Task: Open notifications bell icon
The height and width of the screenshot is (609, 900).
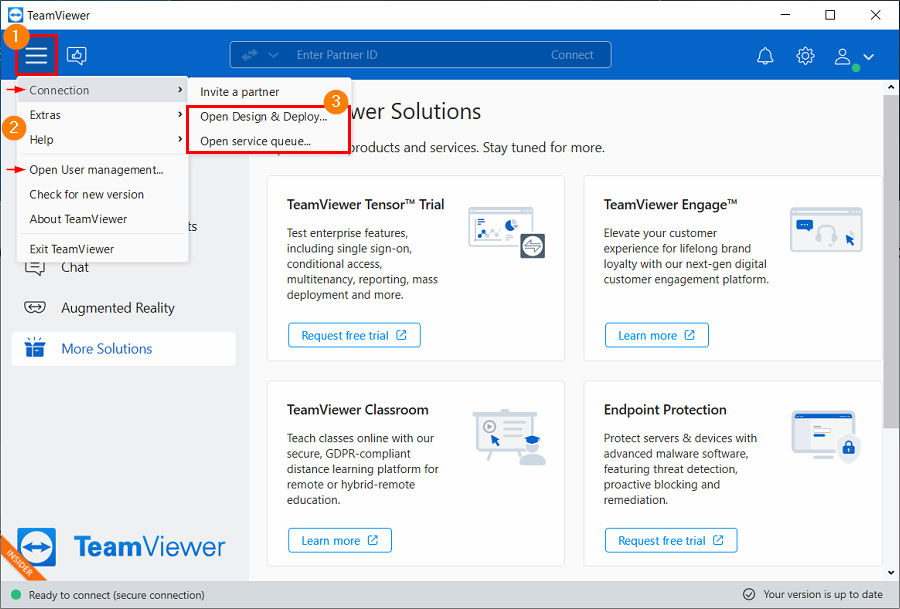Action: coord(765,56)
